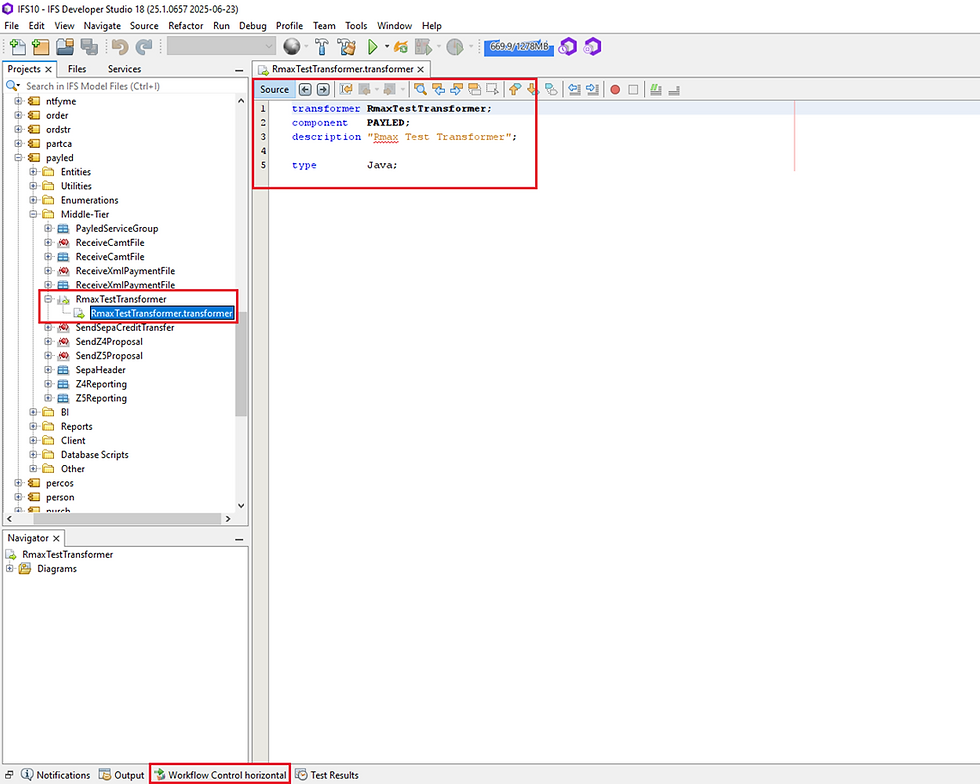Undo the last action via toolbar

(120, 47)
